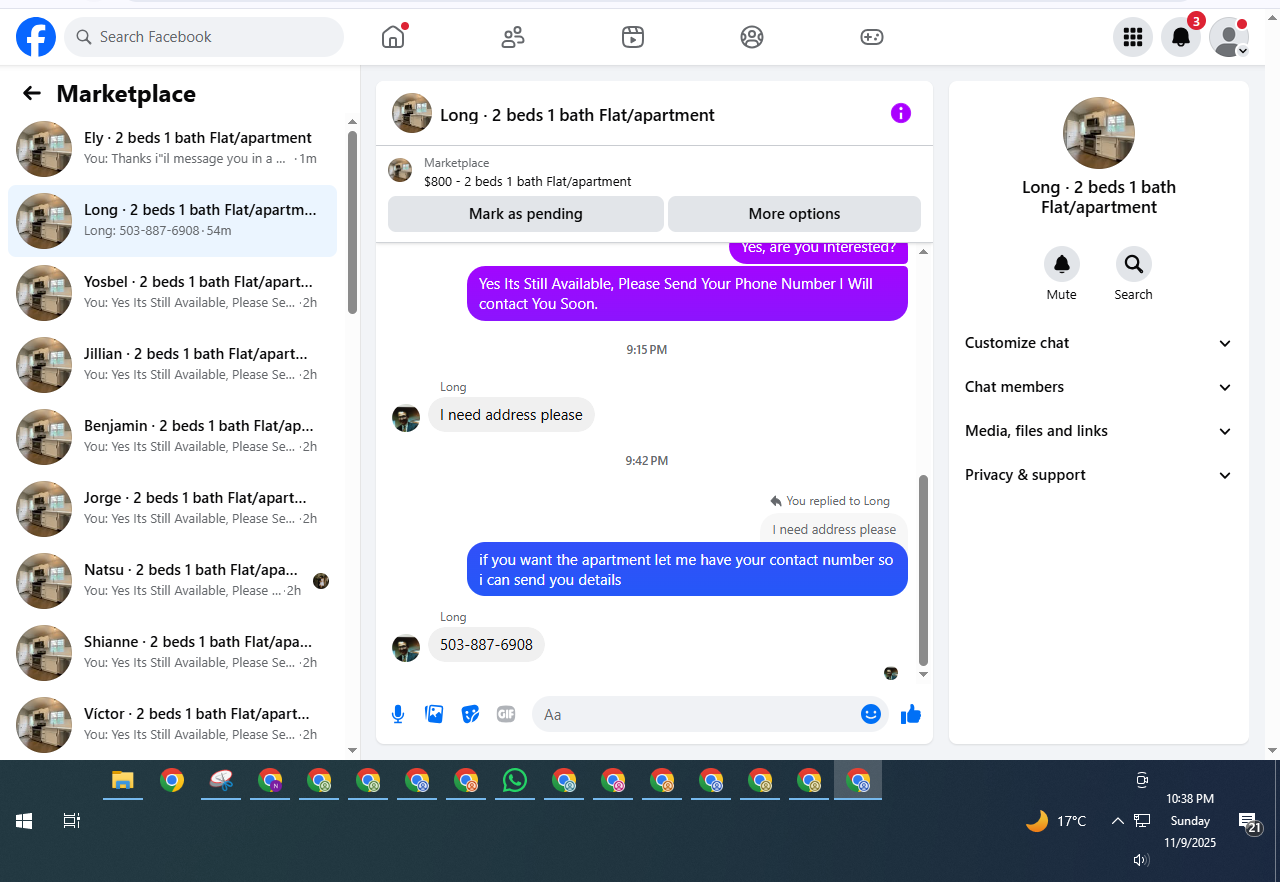Screen dimensions: 1280x882
Task: Choose a sticker
Action: click(x=470, y=714)
